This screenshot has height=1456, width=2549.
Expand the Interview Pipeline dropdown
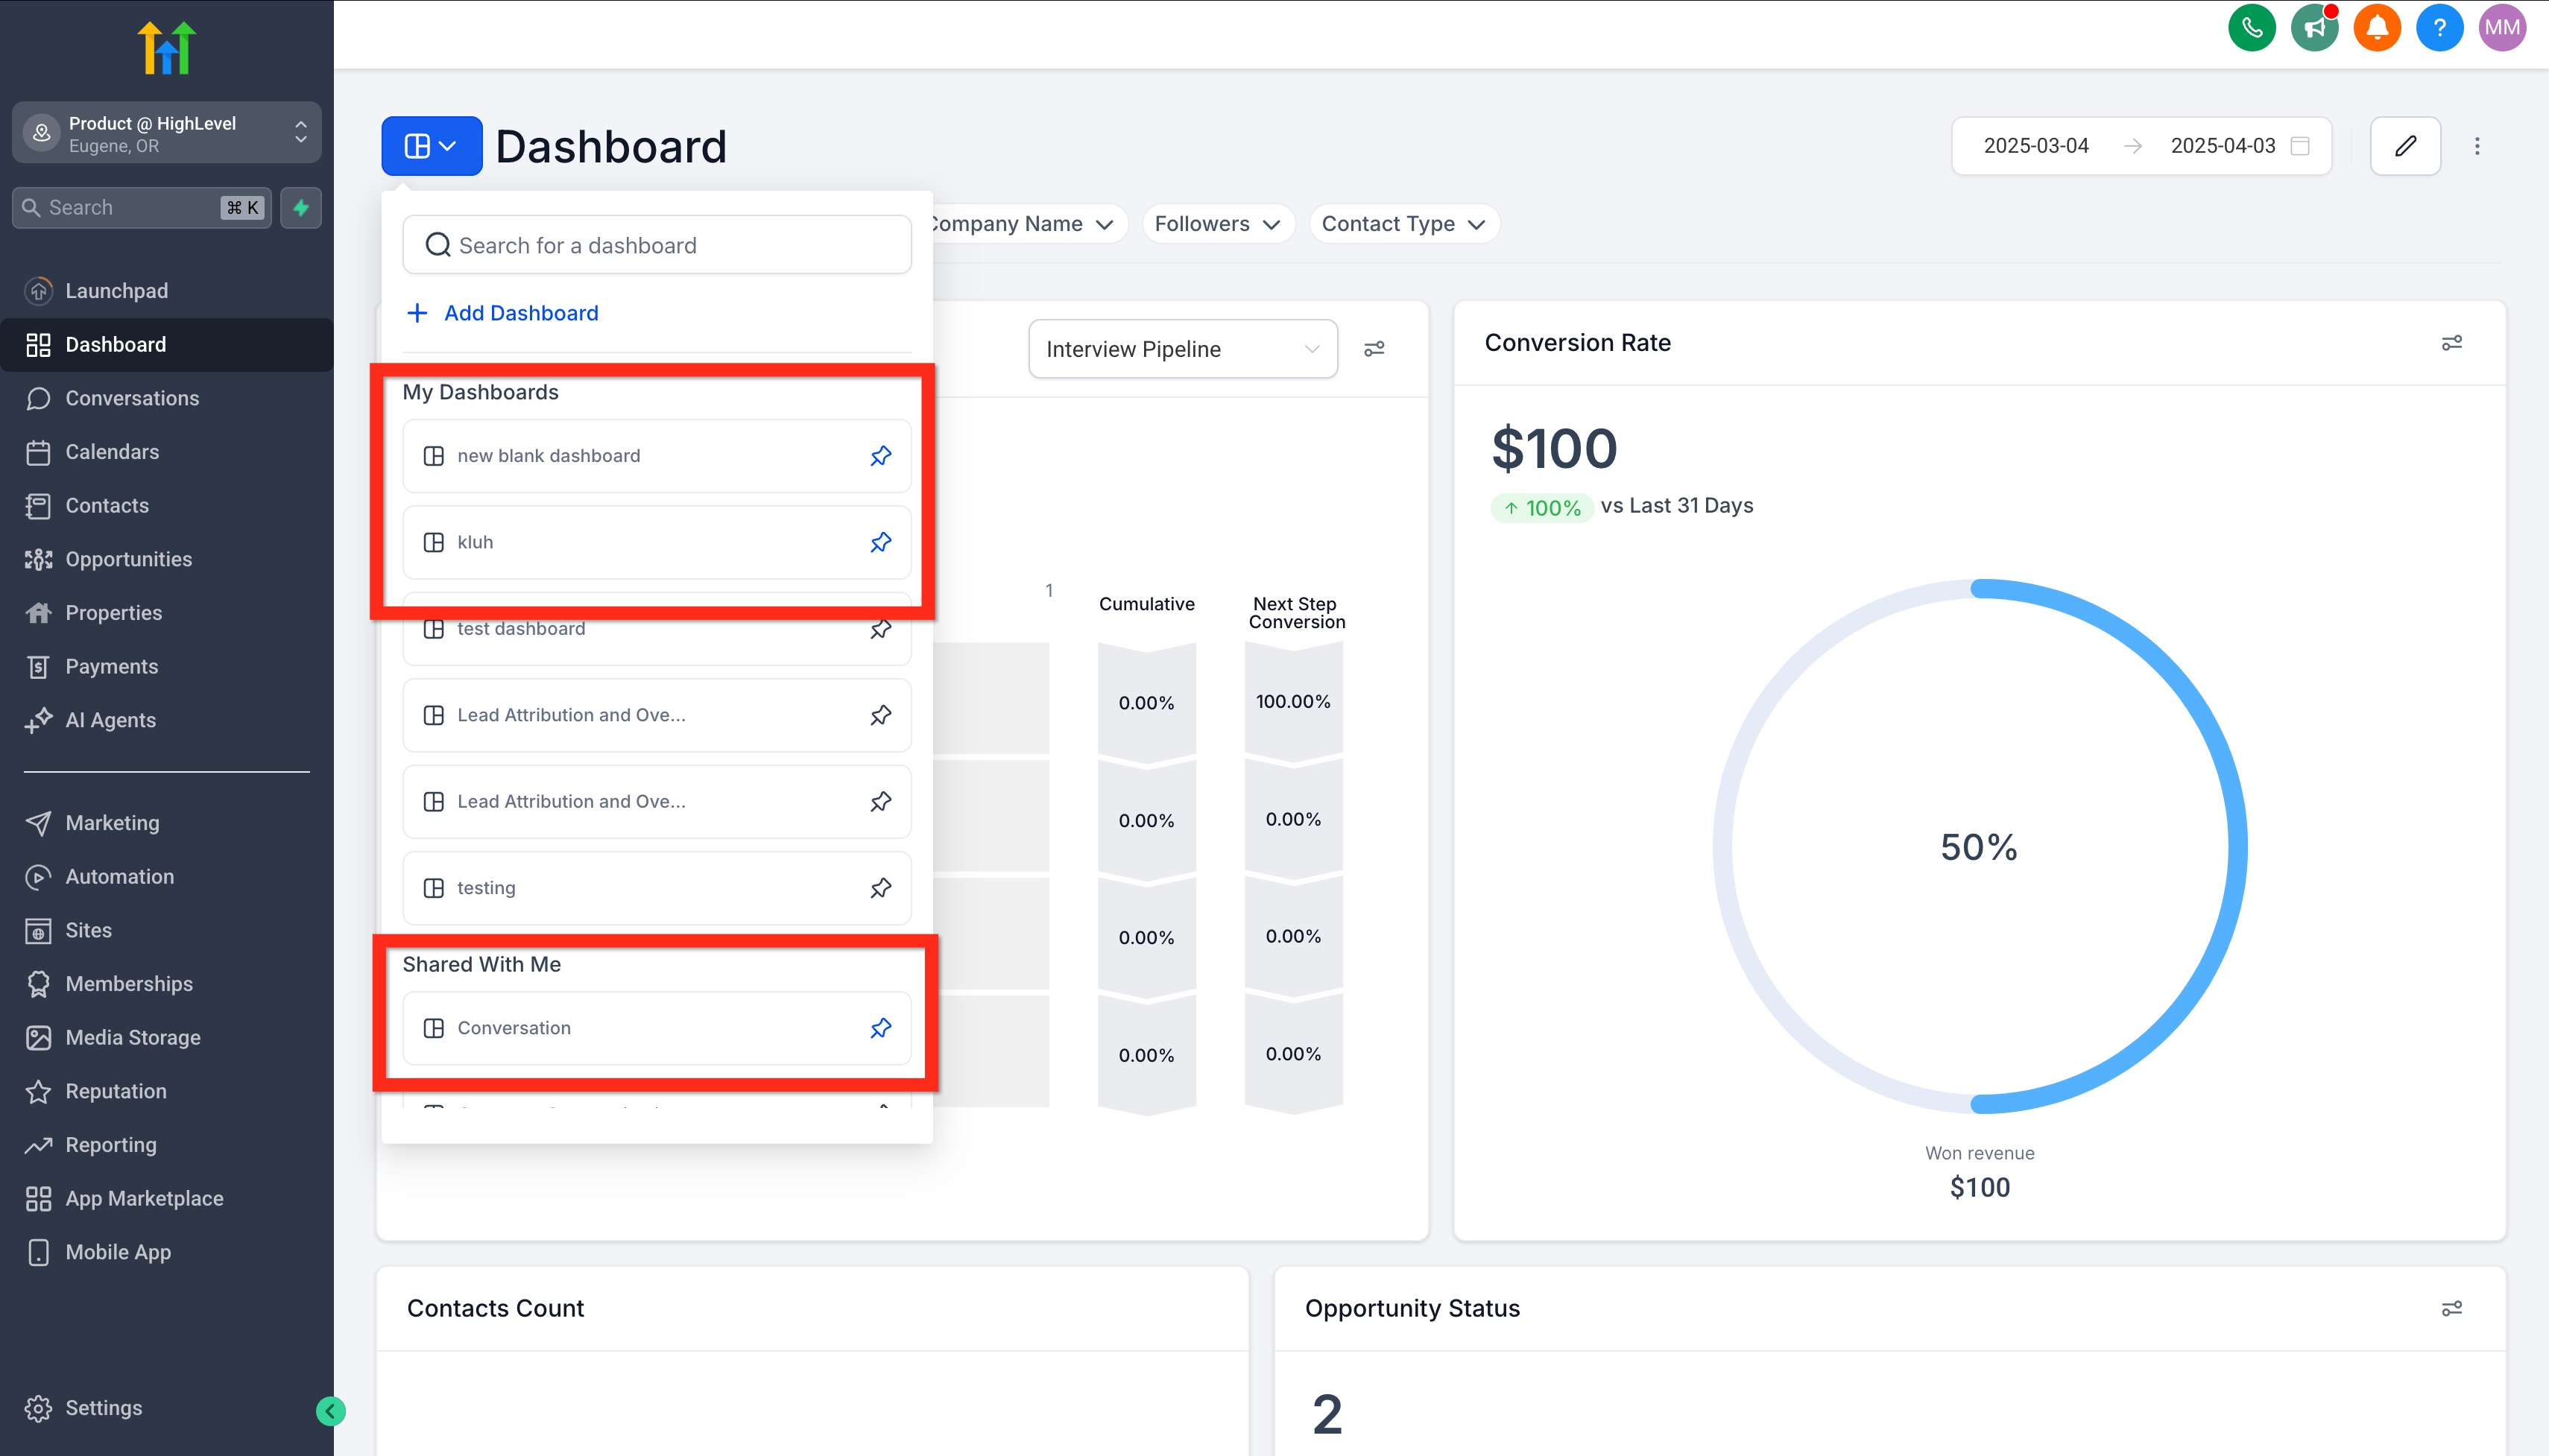1182,349
